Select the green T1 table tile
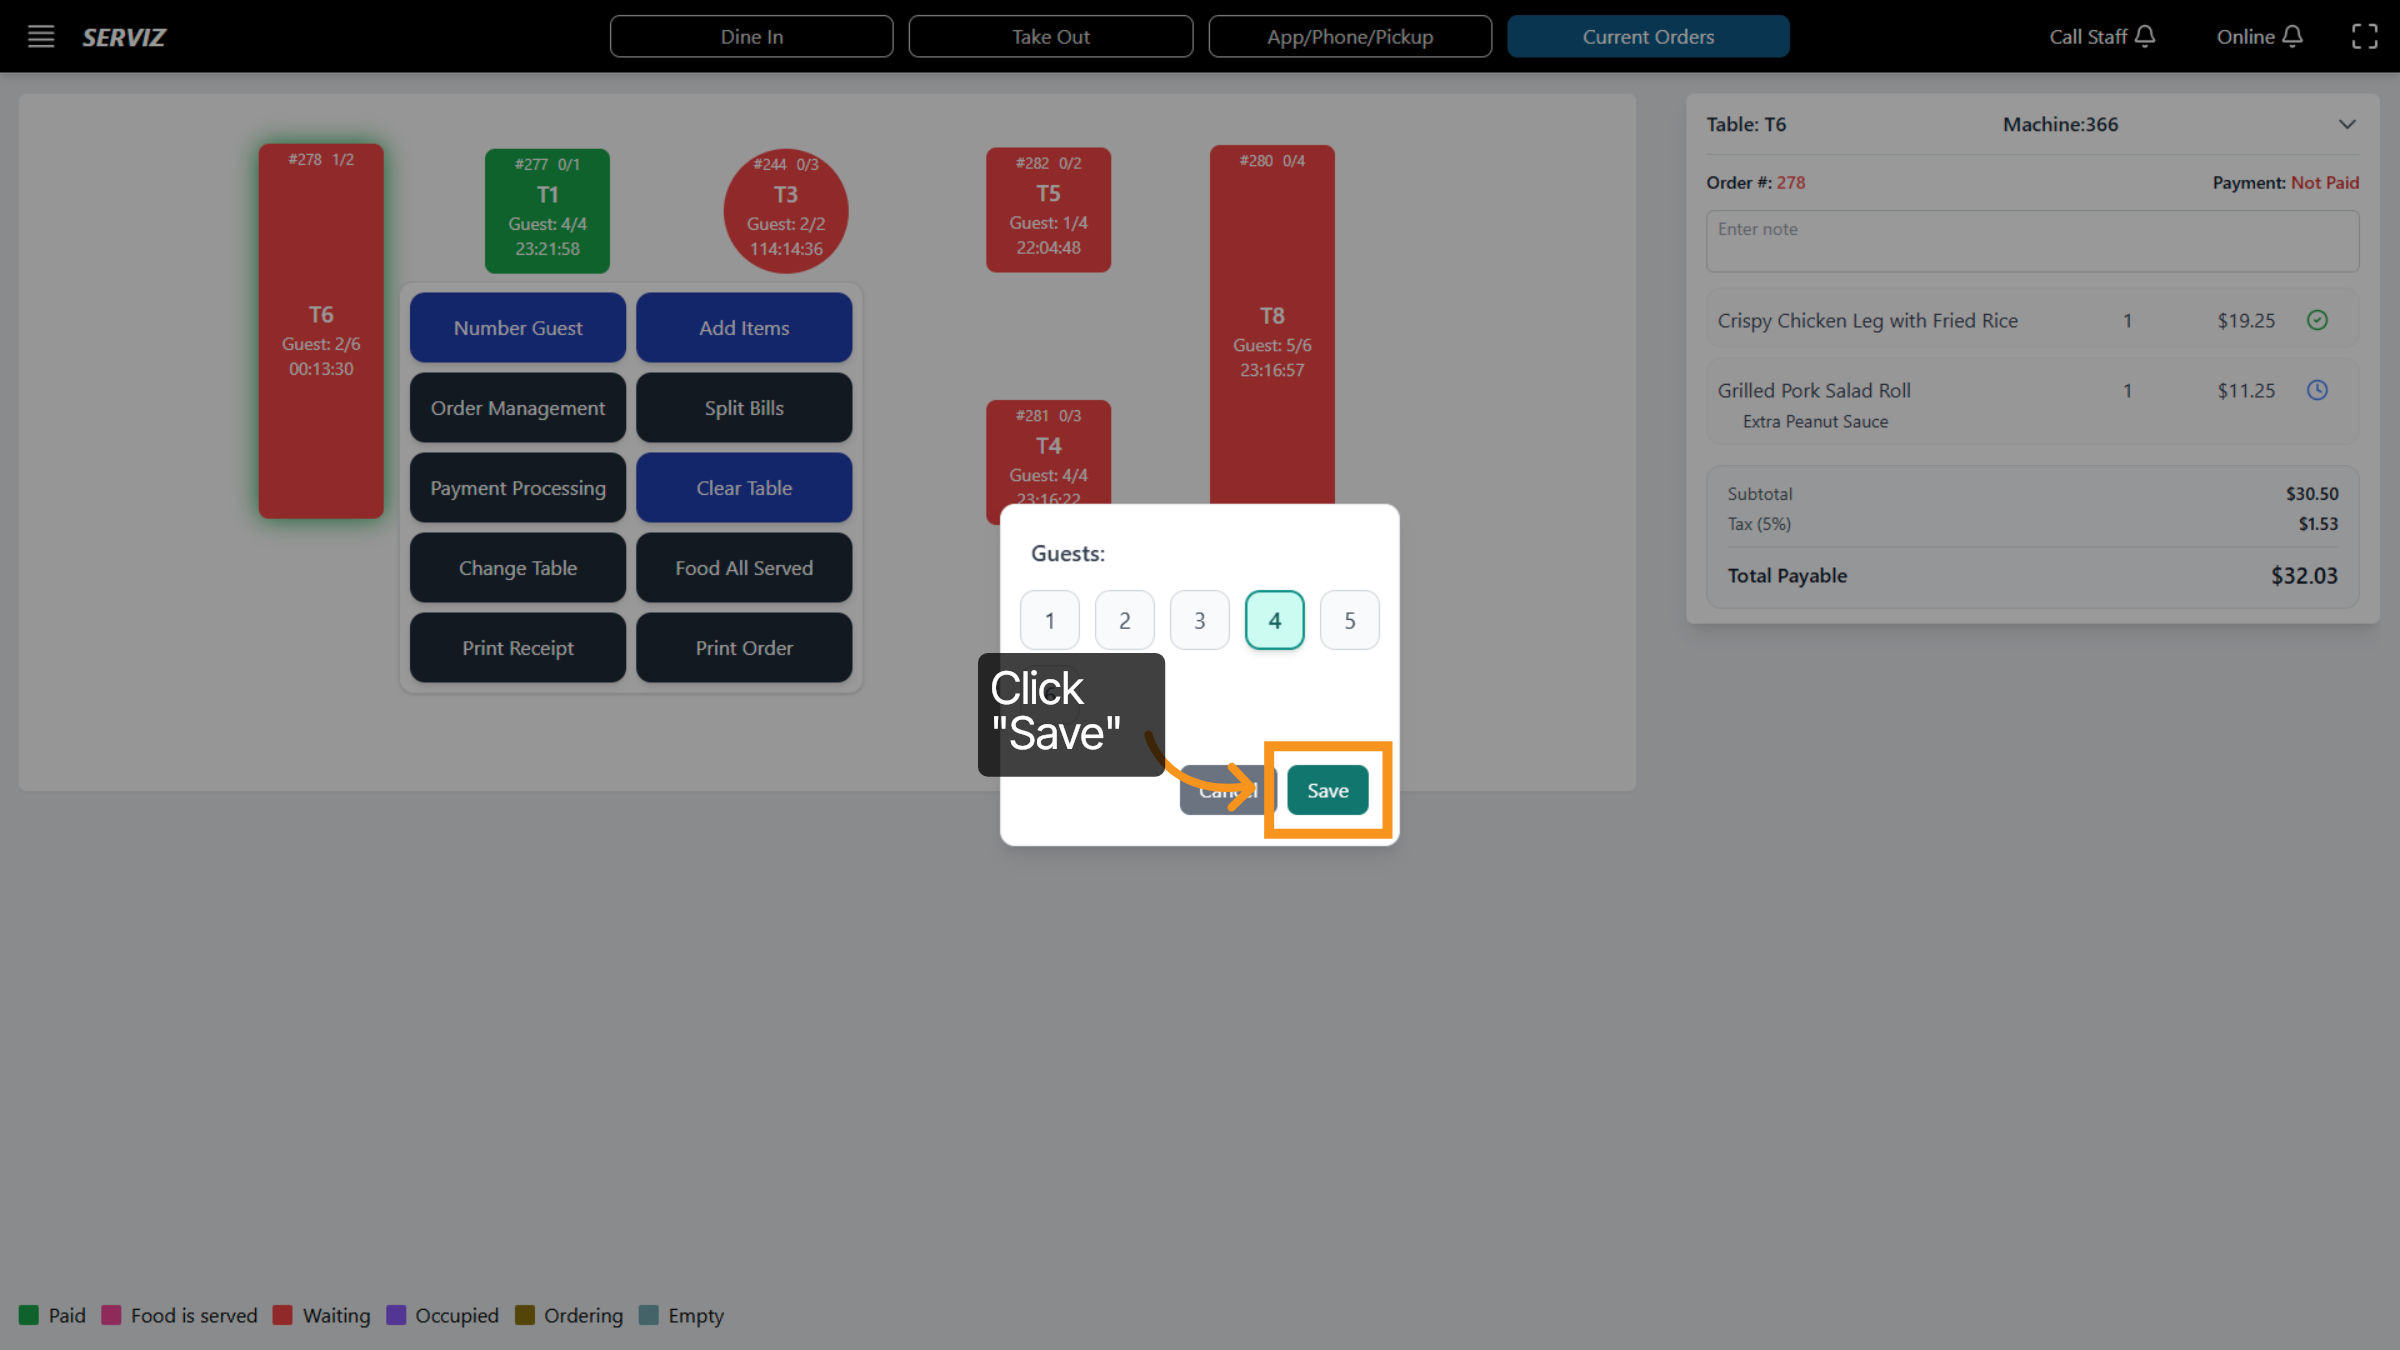Screen dimensions: 2400x1350 [x=547, y=210]
